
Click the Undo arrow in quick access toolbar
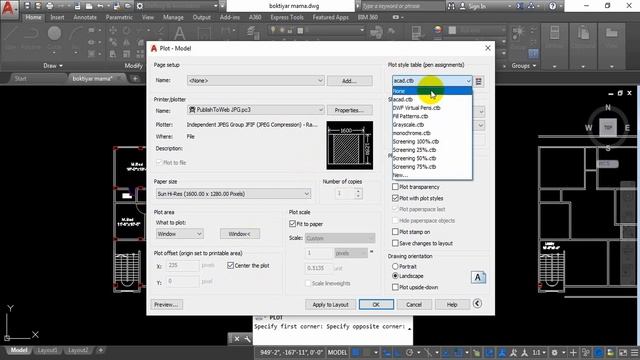(101, 6)
